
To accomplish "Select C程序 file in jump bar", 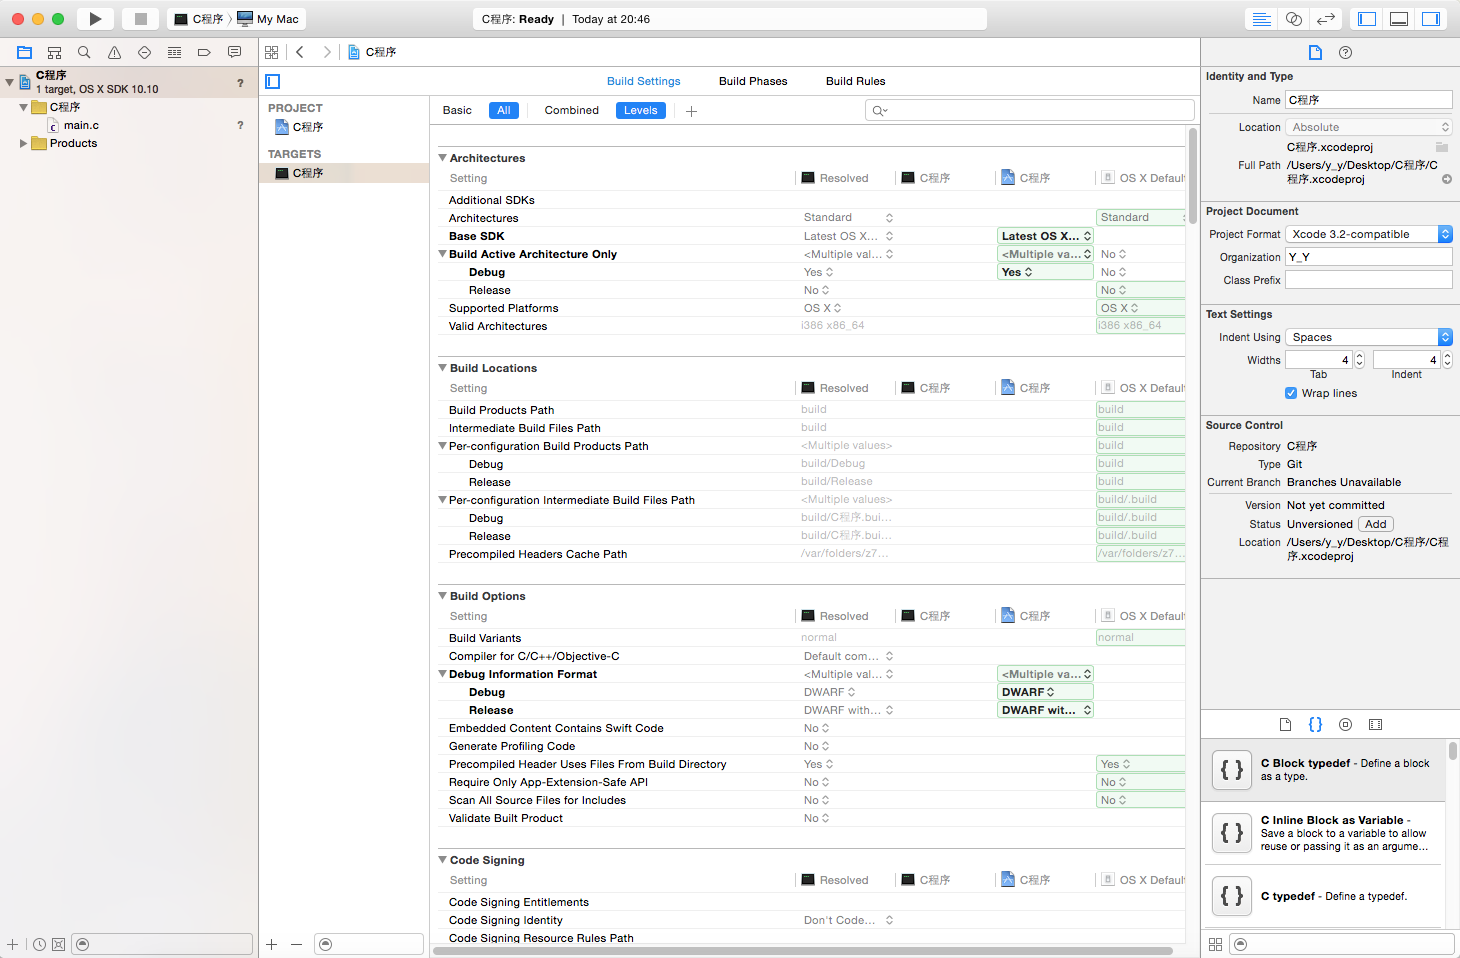I will click(372, 52).
